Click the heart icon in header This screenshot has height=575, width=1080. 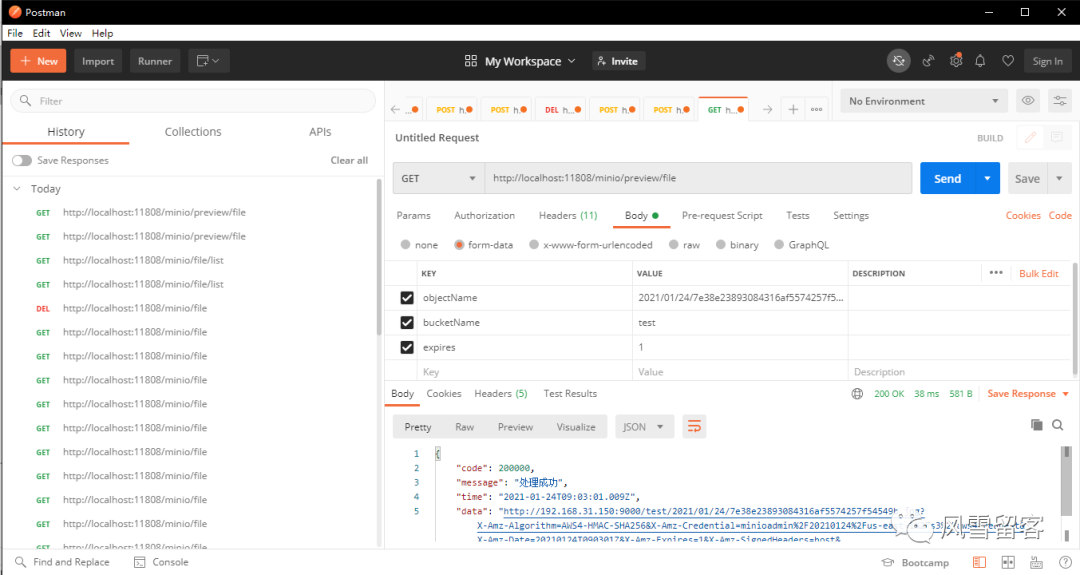(x=1008, y=61)
